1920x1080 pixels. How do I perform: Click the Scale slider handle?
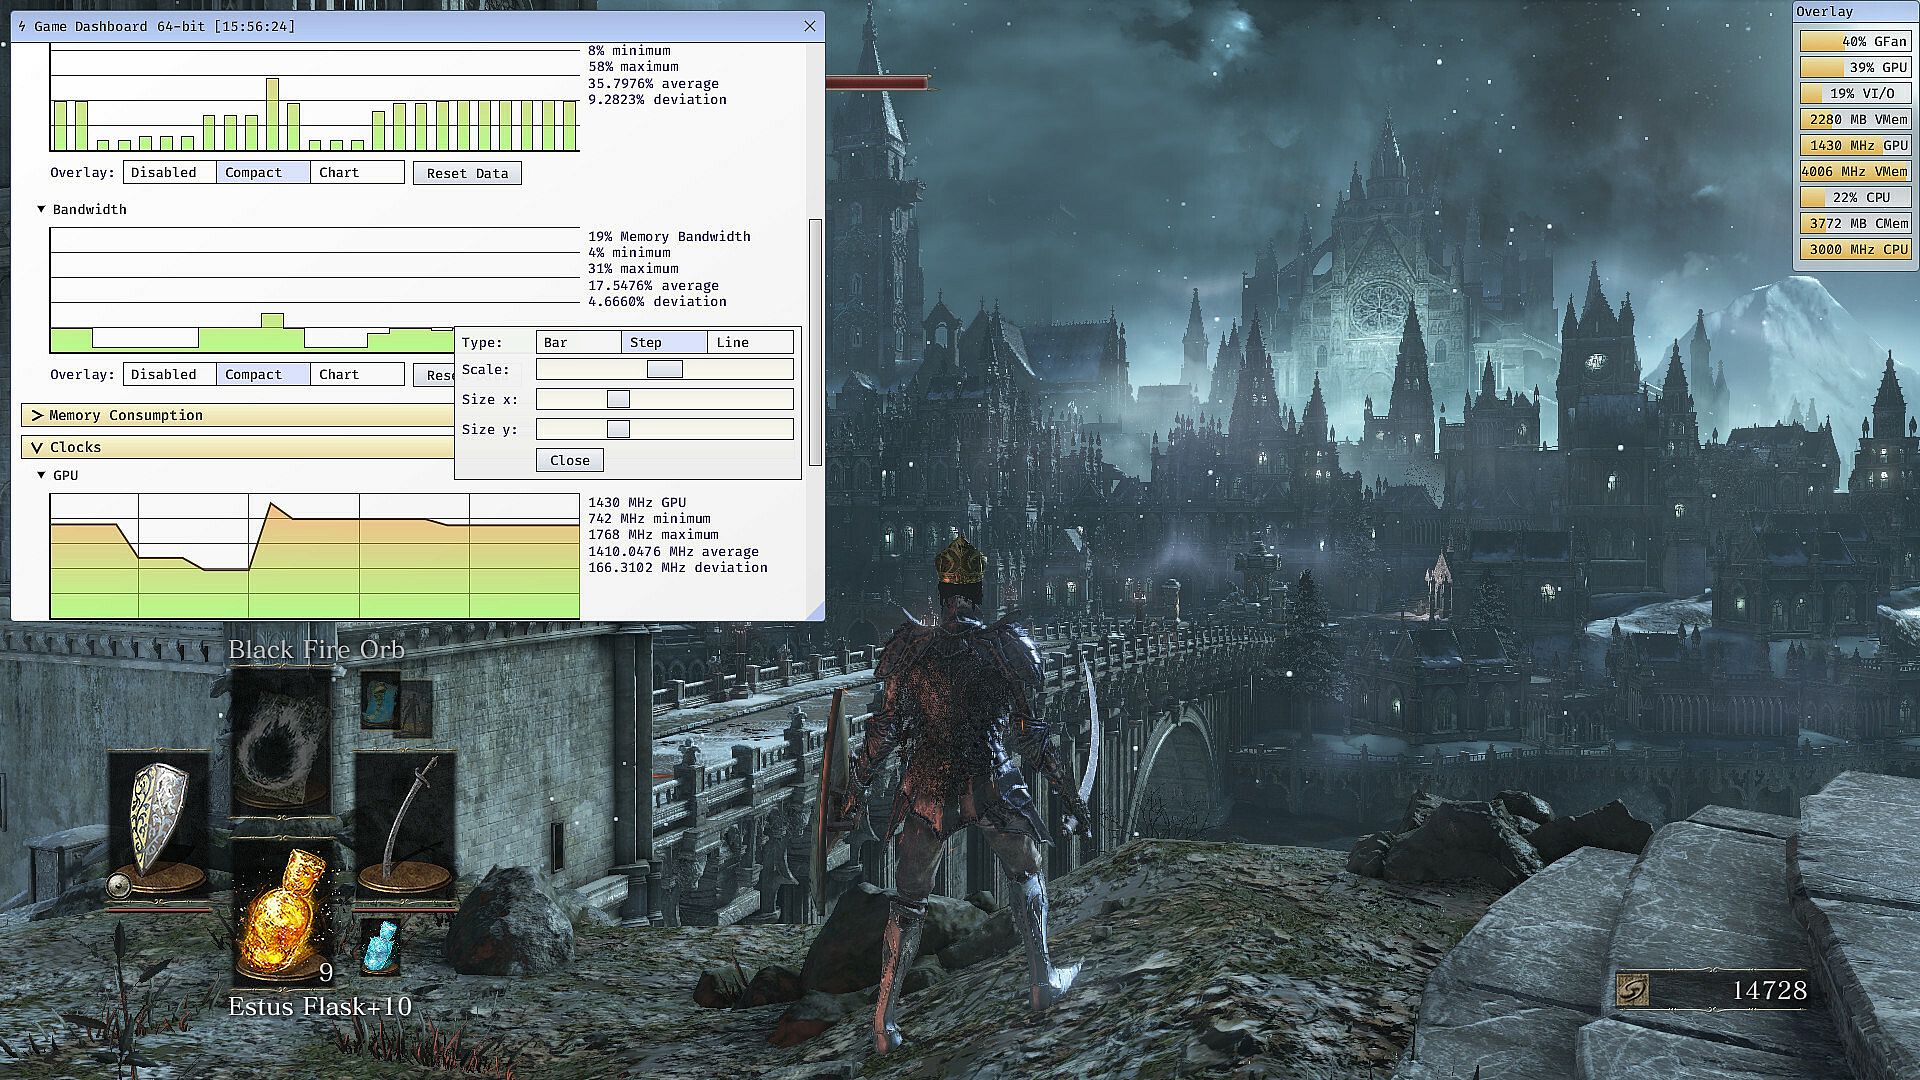coord(664,369)
